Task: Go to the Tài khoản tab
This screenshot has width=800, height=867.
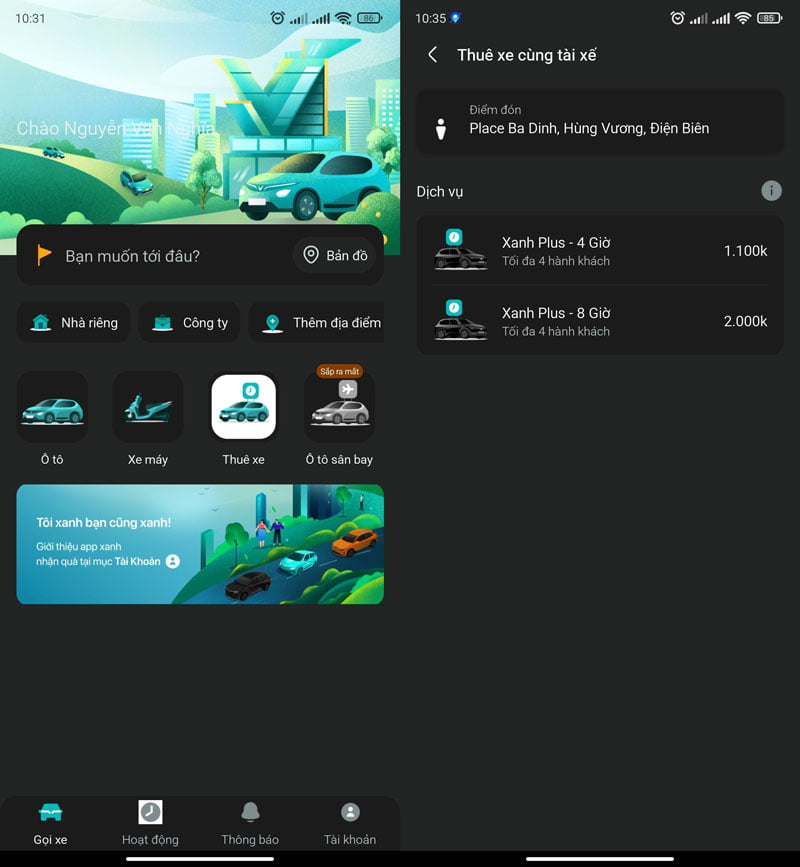Action: coord(349,822)
